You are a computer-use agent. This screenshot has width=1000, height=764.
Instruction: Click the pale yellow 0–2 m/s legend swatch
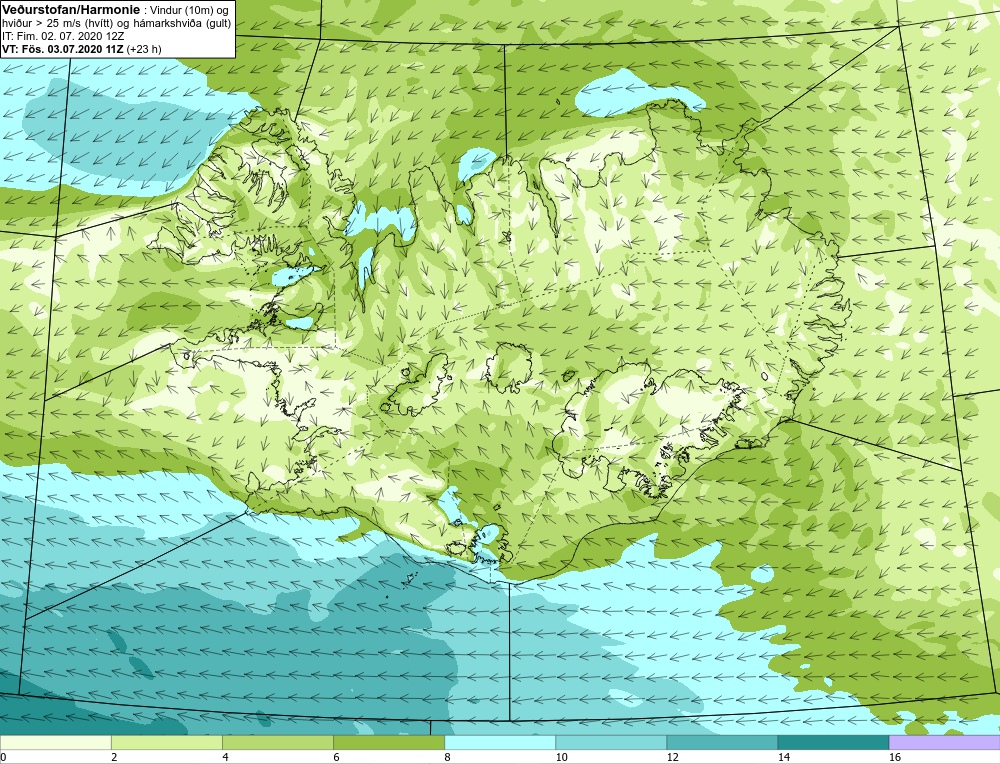point(55,742)
